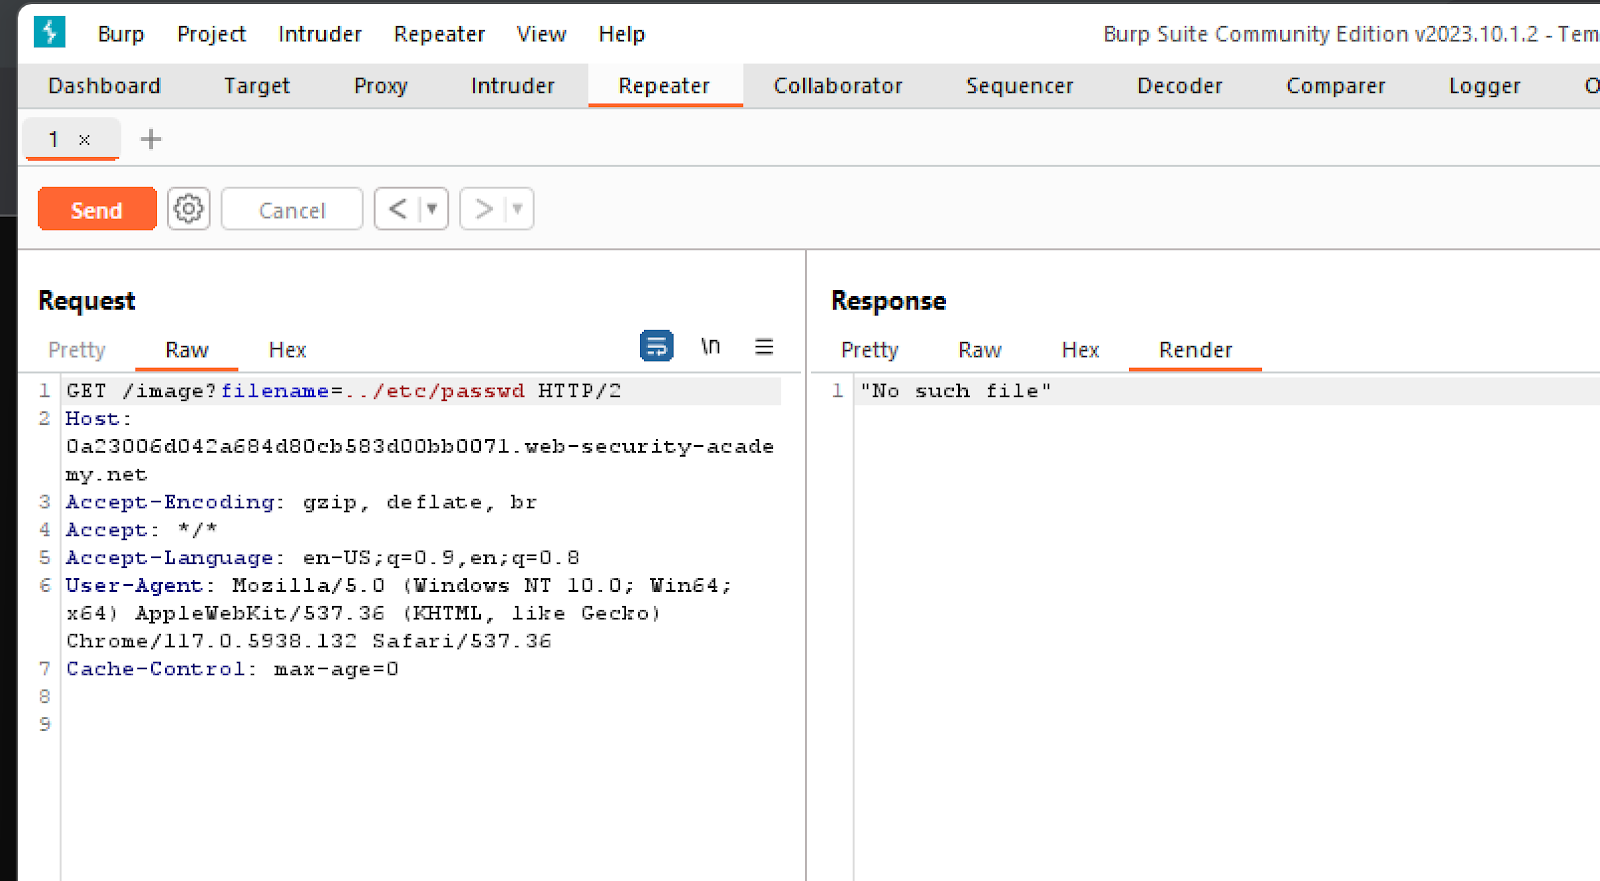The image size is (1600, 881).
Task: Switch Request view to Pretty
Action: coord(77,350)
